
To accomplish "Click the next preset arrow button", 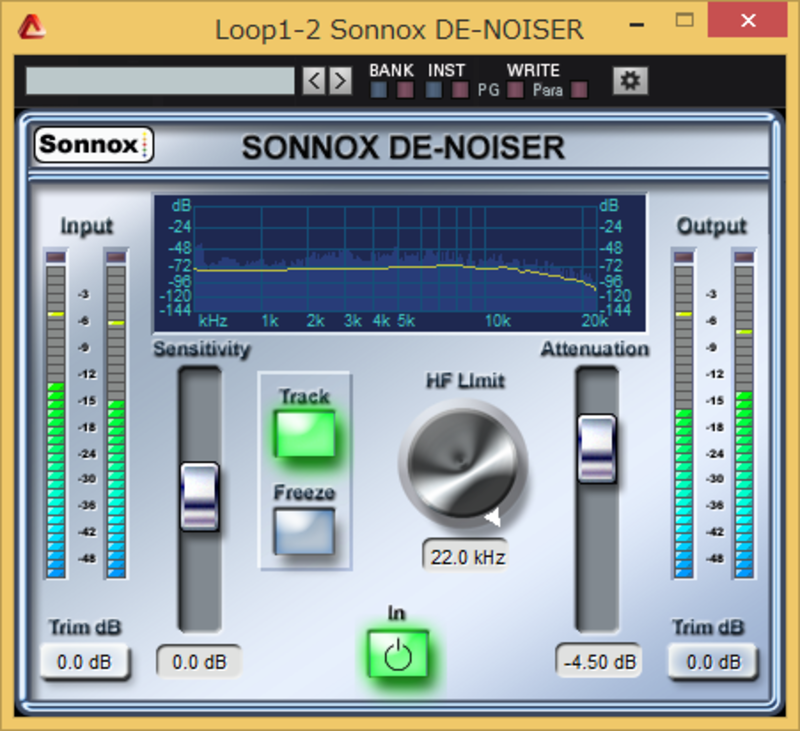I will 341,81.
